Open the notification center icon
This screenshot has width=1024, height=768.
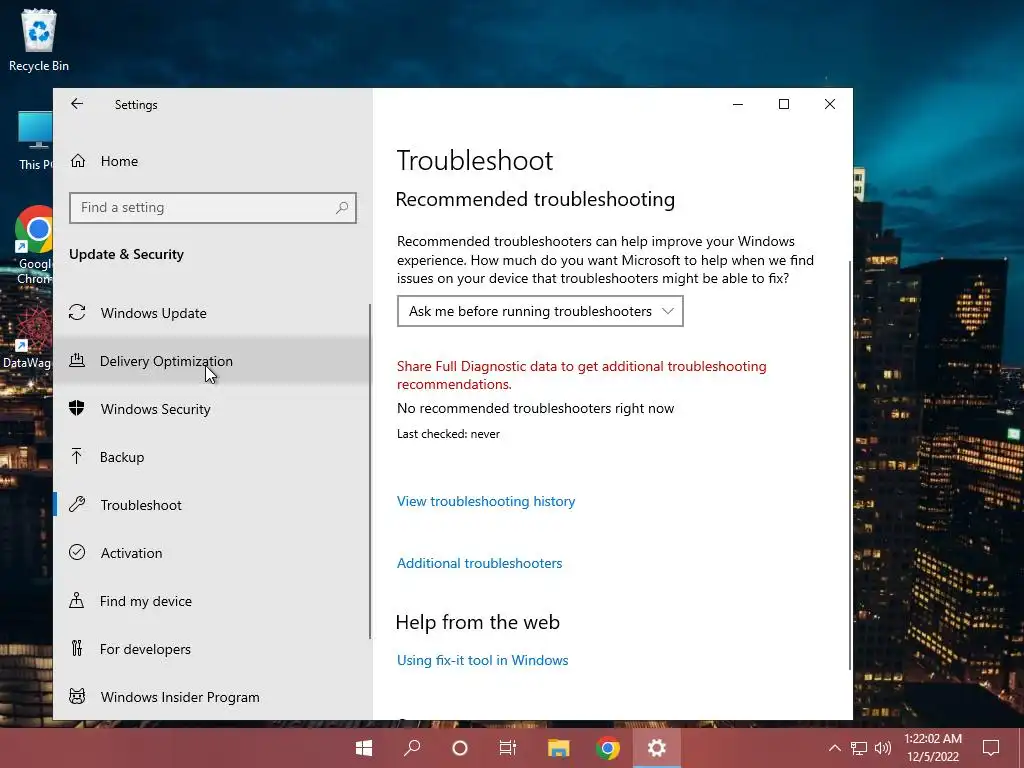click(991, 748)
